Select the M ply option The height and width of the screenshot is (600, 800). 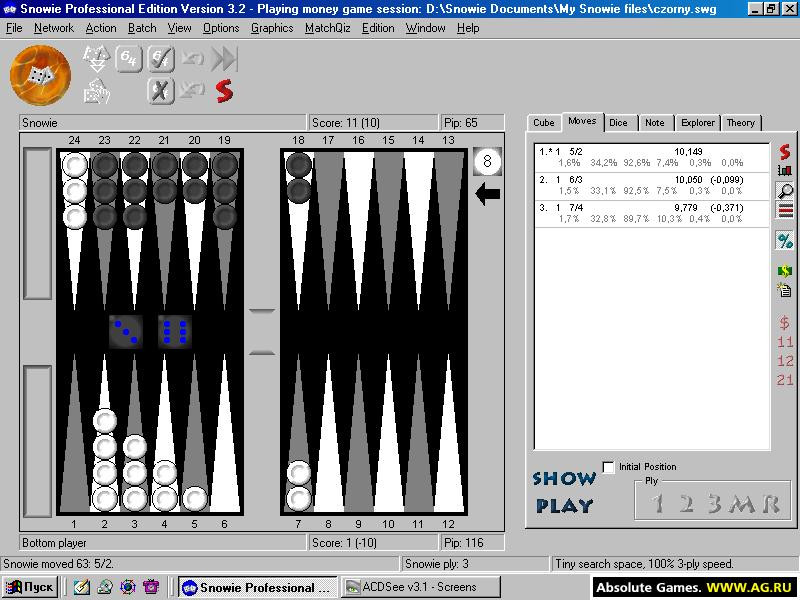[x=741, y=503]
